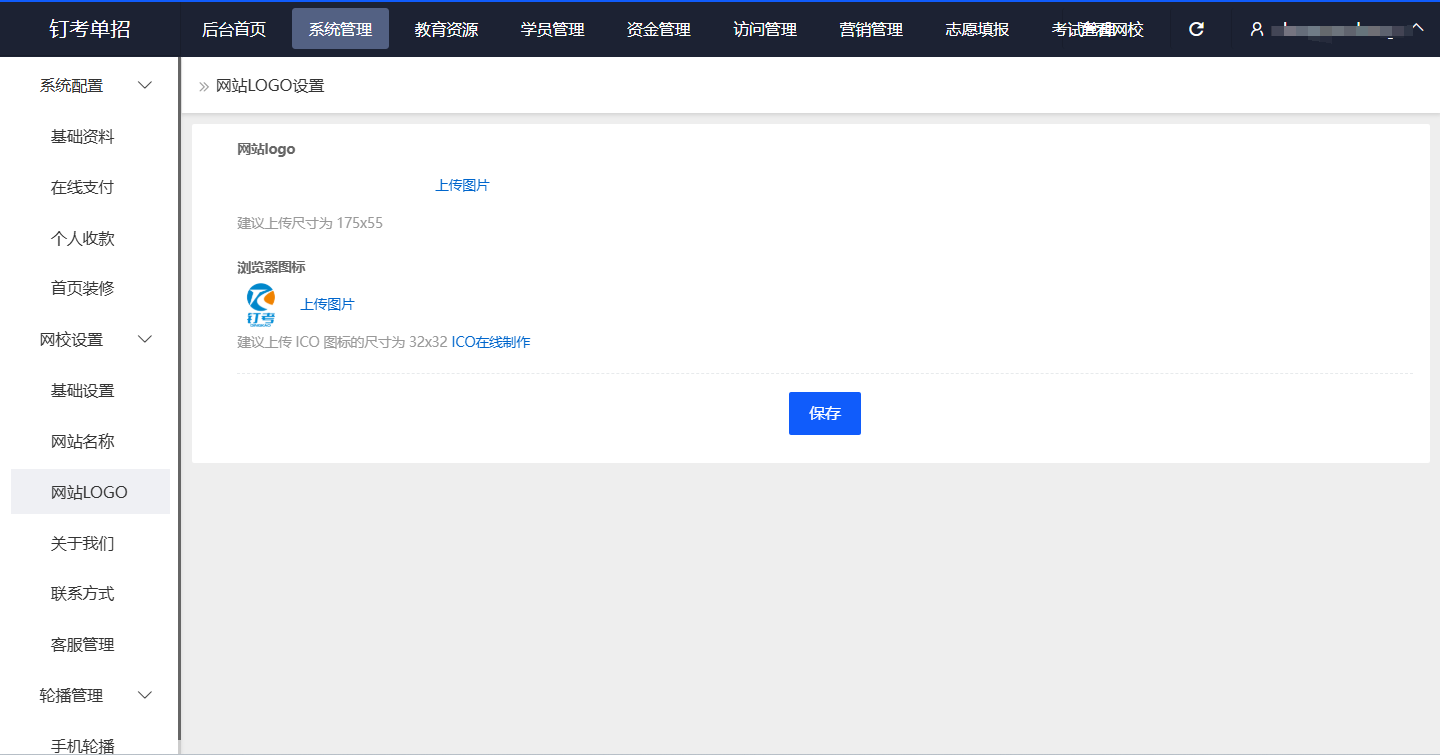1440x755 pixels.
Task: Click 上传图片 under 网站logo
Action: pos(462,185)
